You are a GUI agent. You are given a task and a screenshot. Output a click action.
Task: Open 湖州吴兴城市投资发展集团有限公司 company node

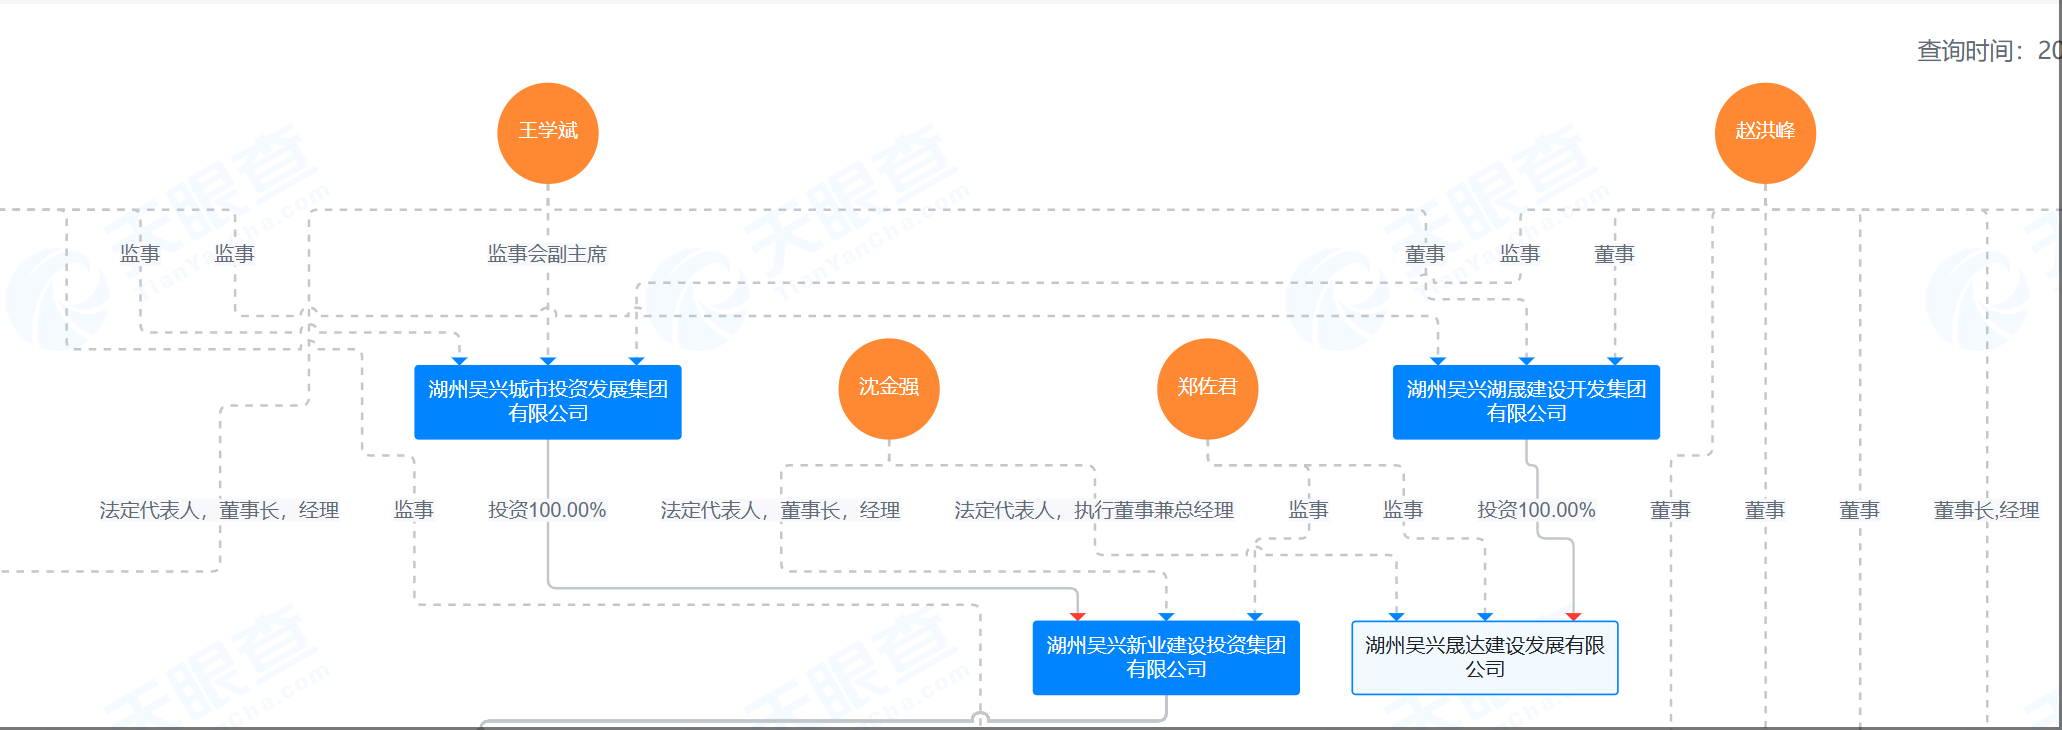(x=548, y=402)
